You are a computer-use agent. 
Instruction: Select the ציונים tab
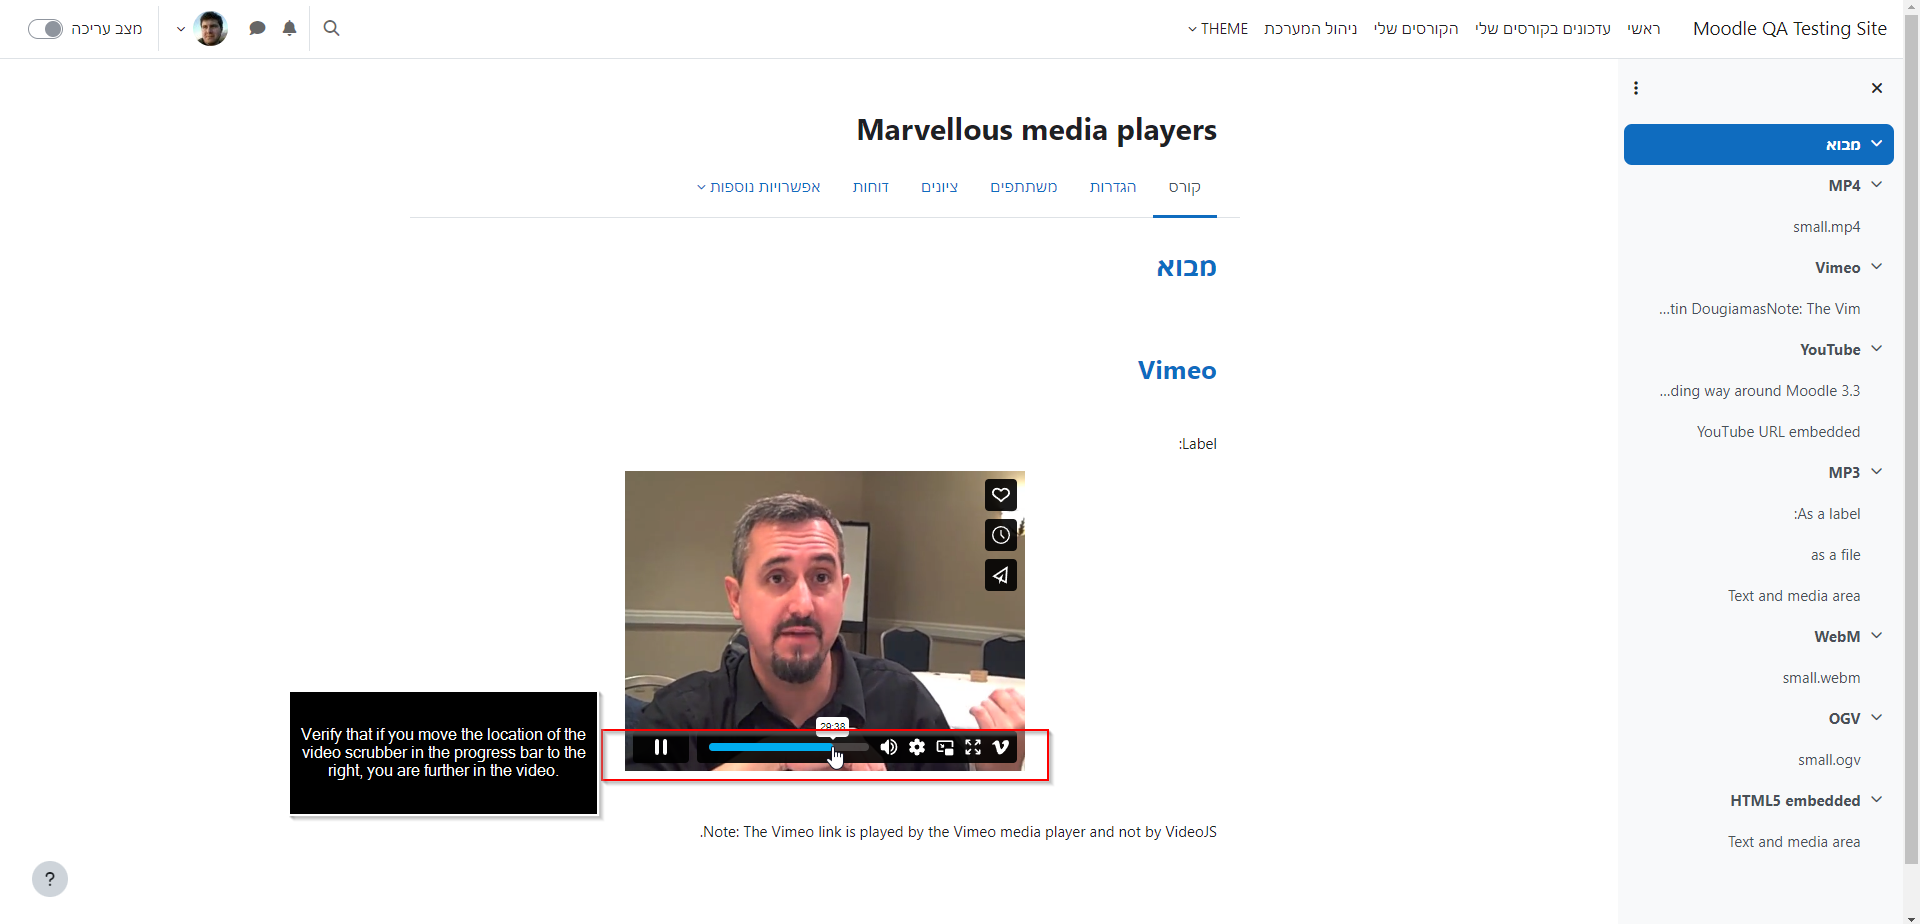pyautogui.click(x=939, y=187)
